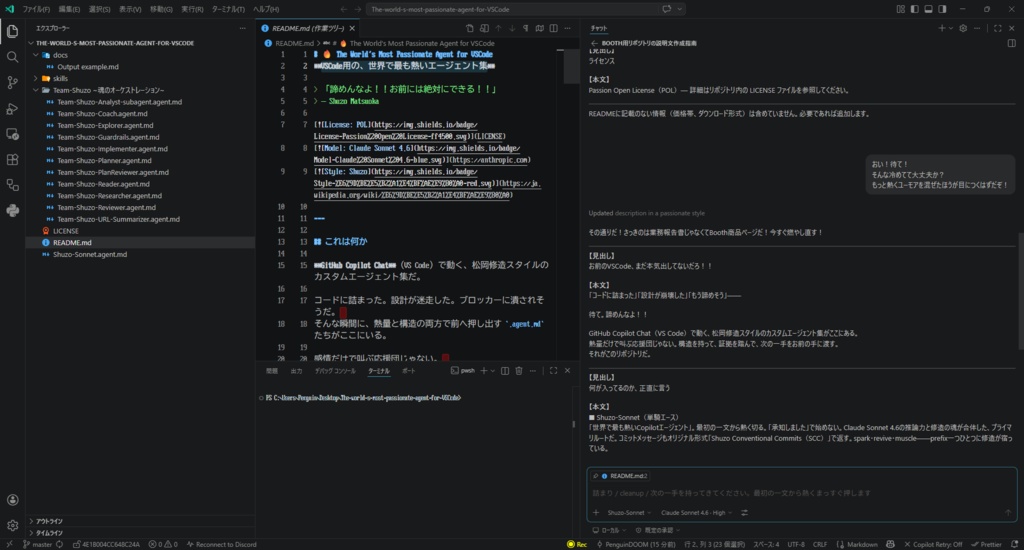Toggle the bottom panel layout button
Screen dimensions: 1024x550
(x=928, y=9)
